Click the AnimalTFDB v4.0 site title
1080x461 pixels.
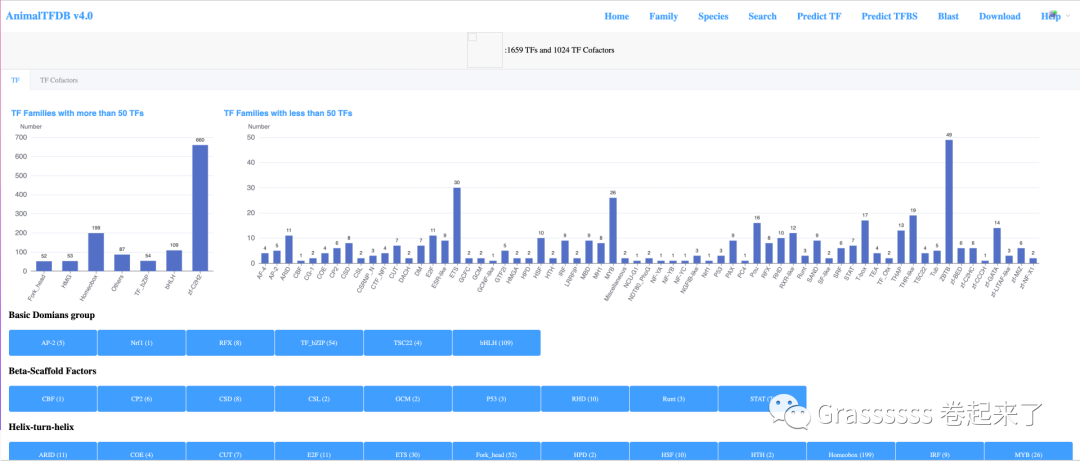(50, 16)
